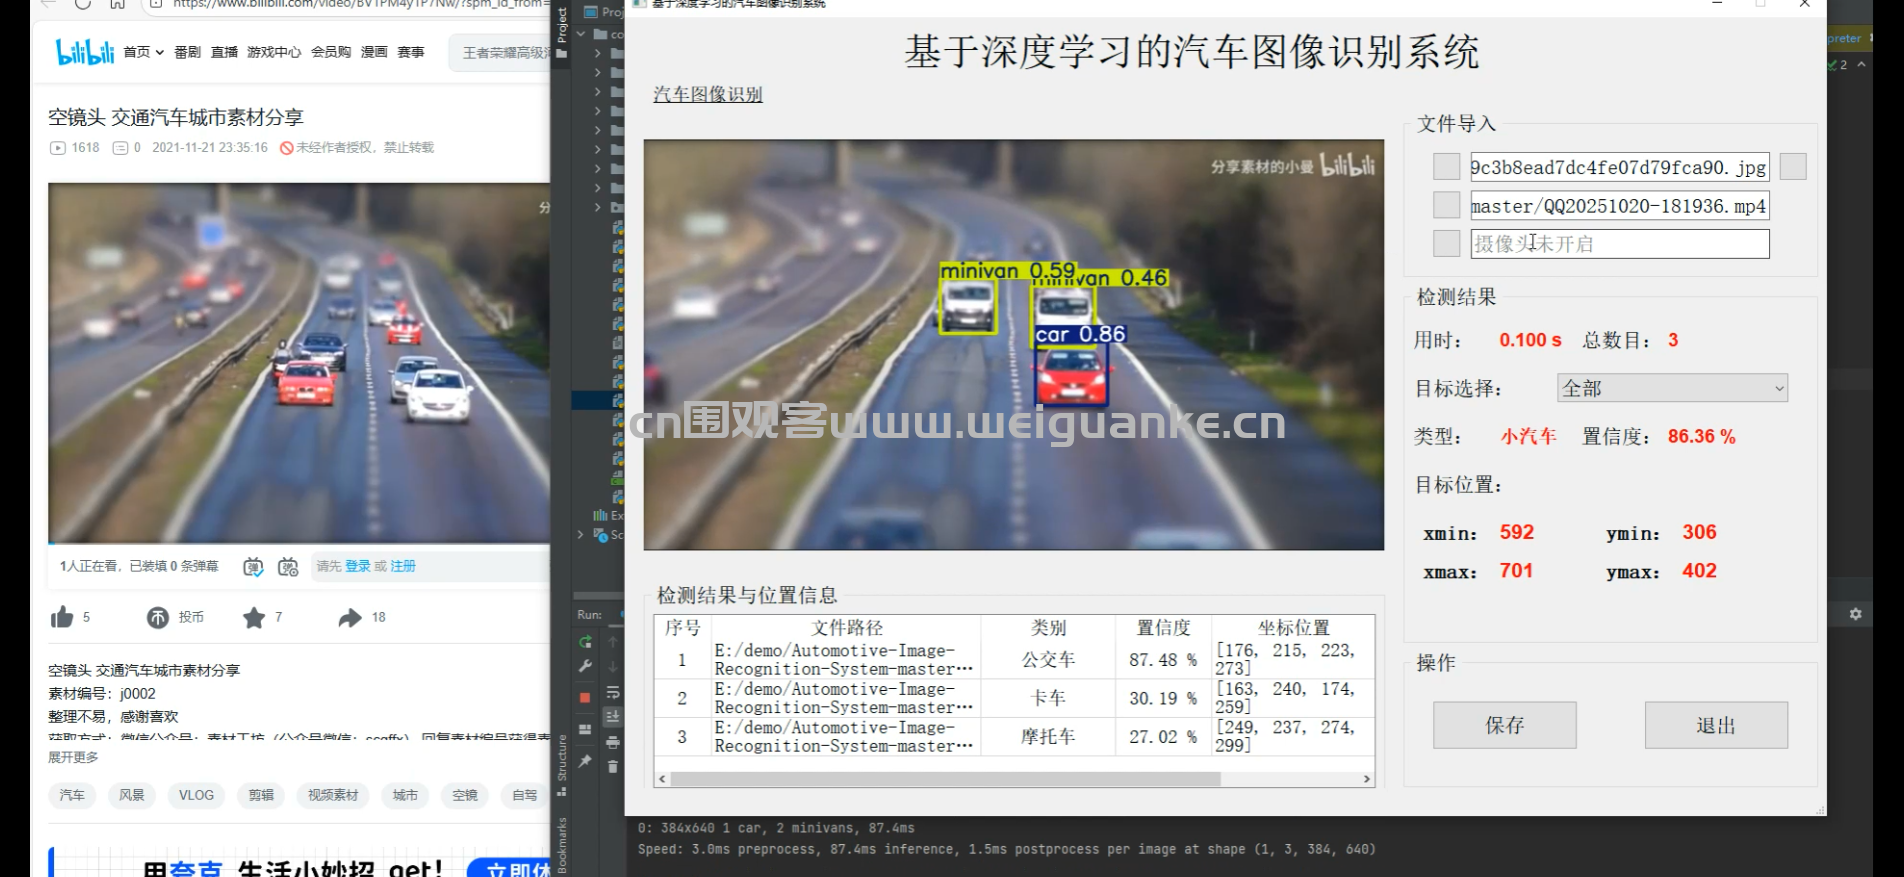The image size is (1904, 877).
Task: Click 展开更多 to expand video description
Action: pos(73,757)
